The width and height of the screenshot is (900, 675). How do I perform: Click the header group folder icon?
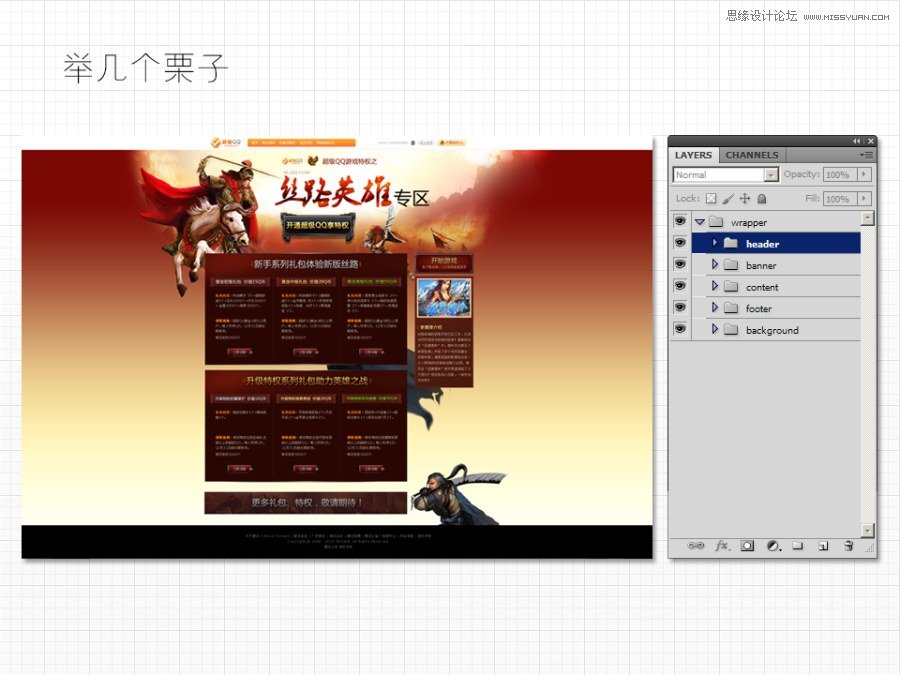tap(731, 243)
